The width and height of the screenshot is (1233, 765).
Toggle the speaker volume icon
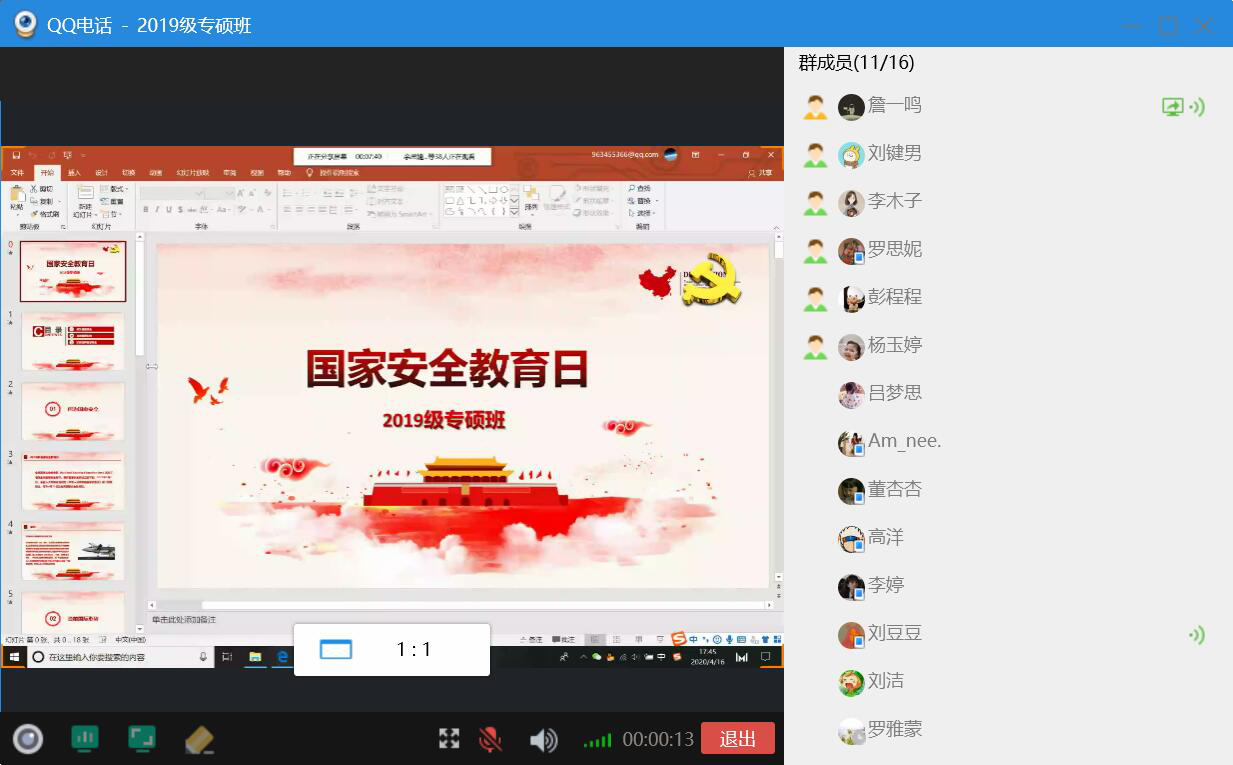543,740
